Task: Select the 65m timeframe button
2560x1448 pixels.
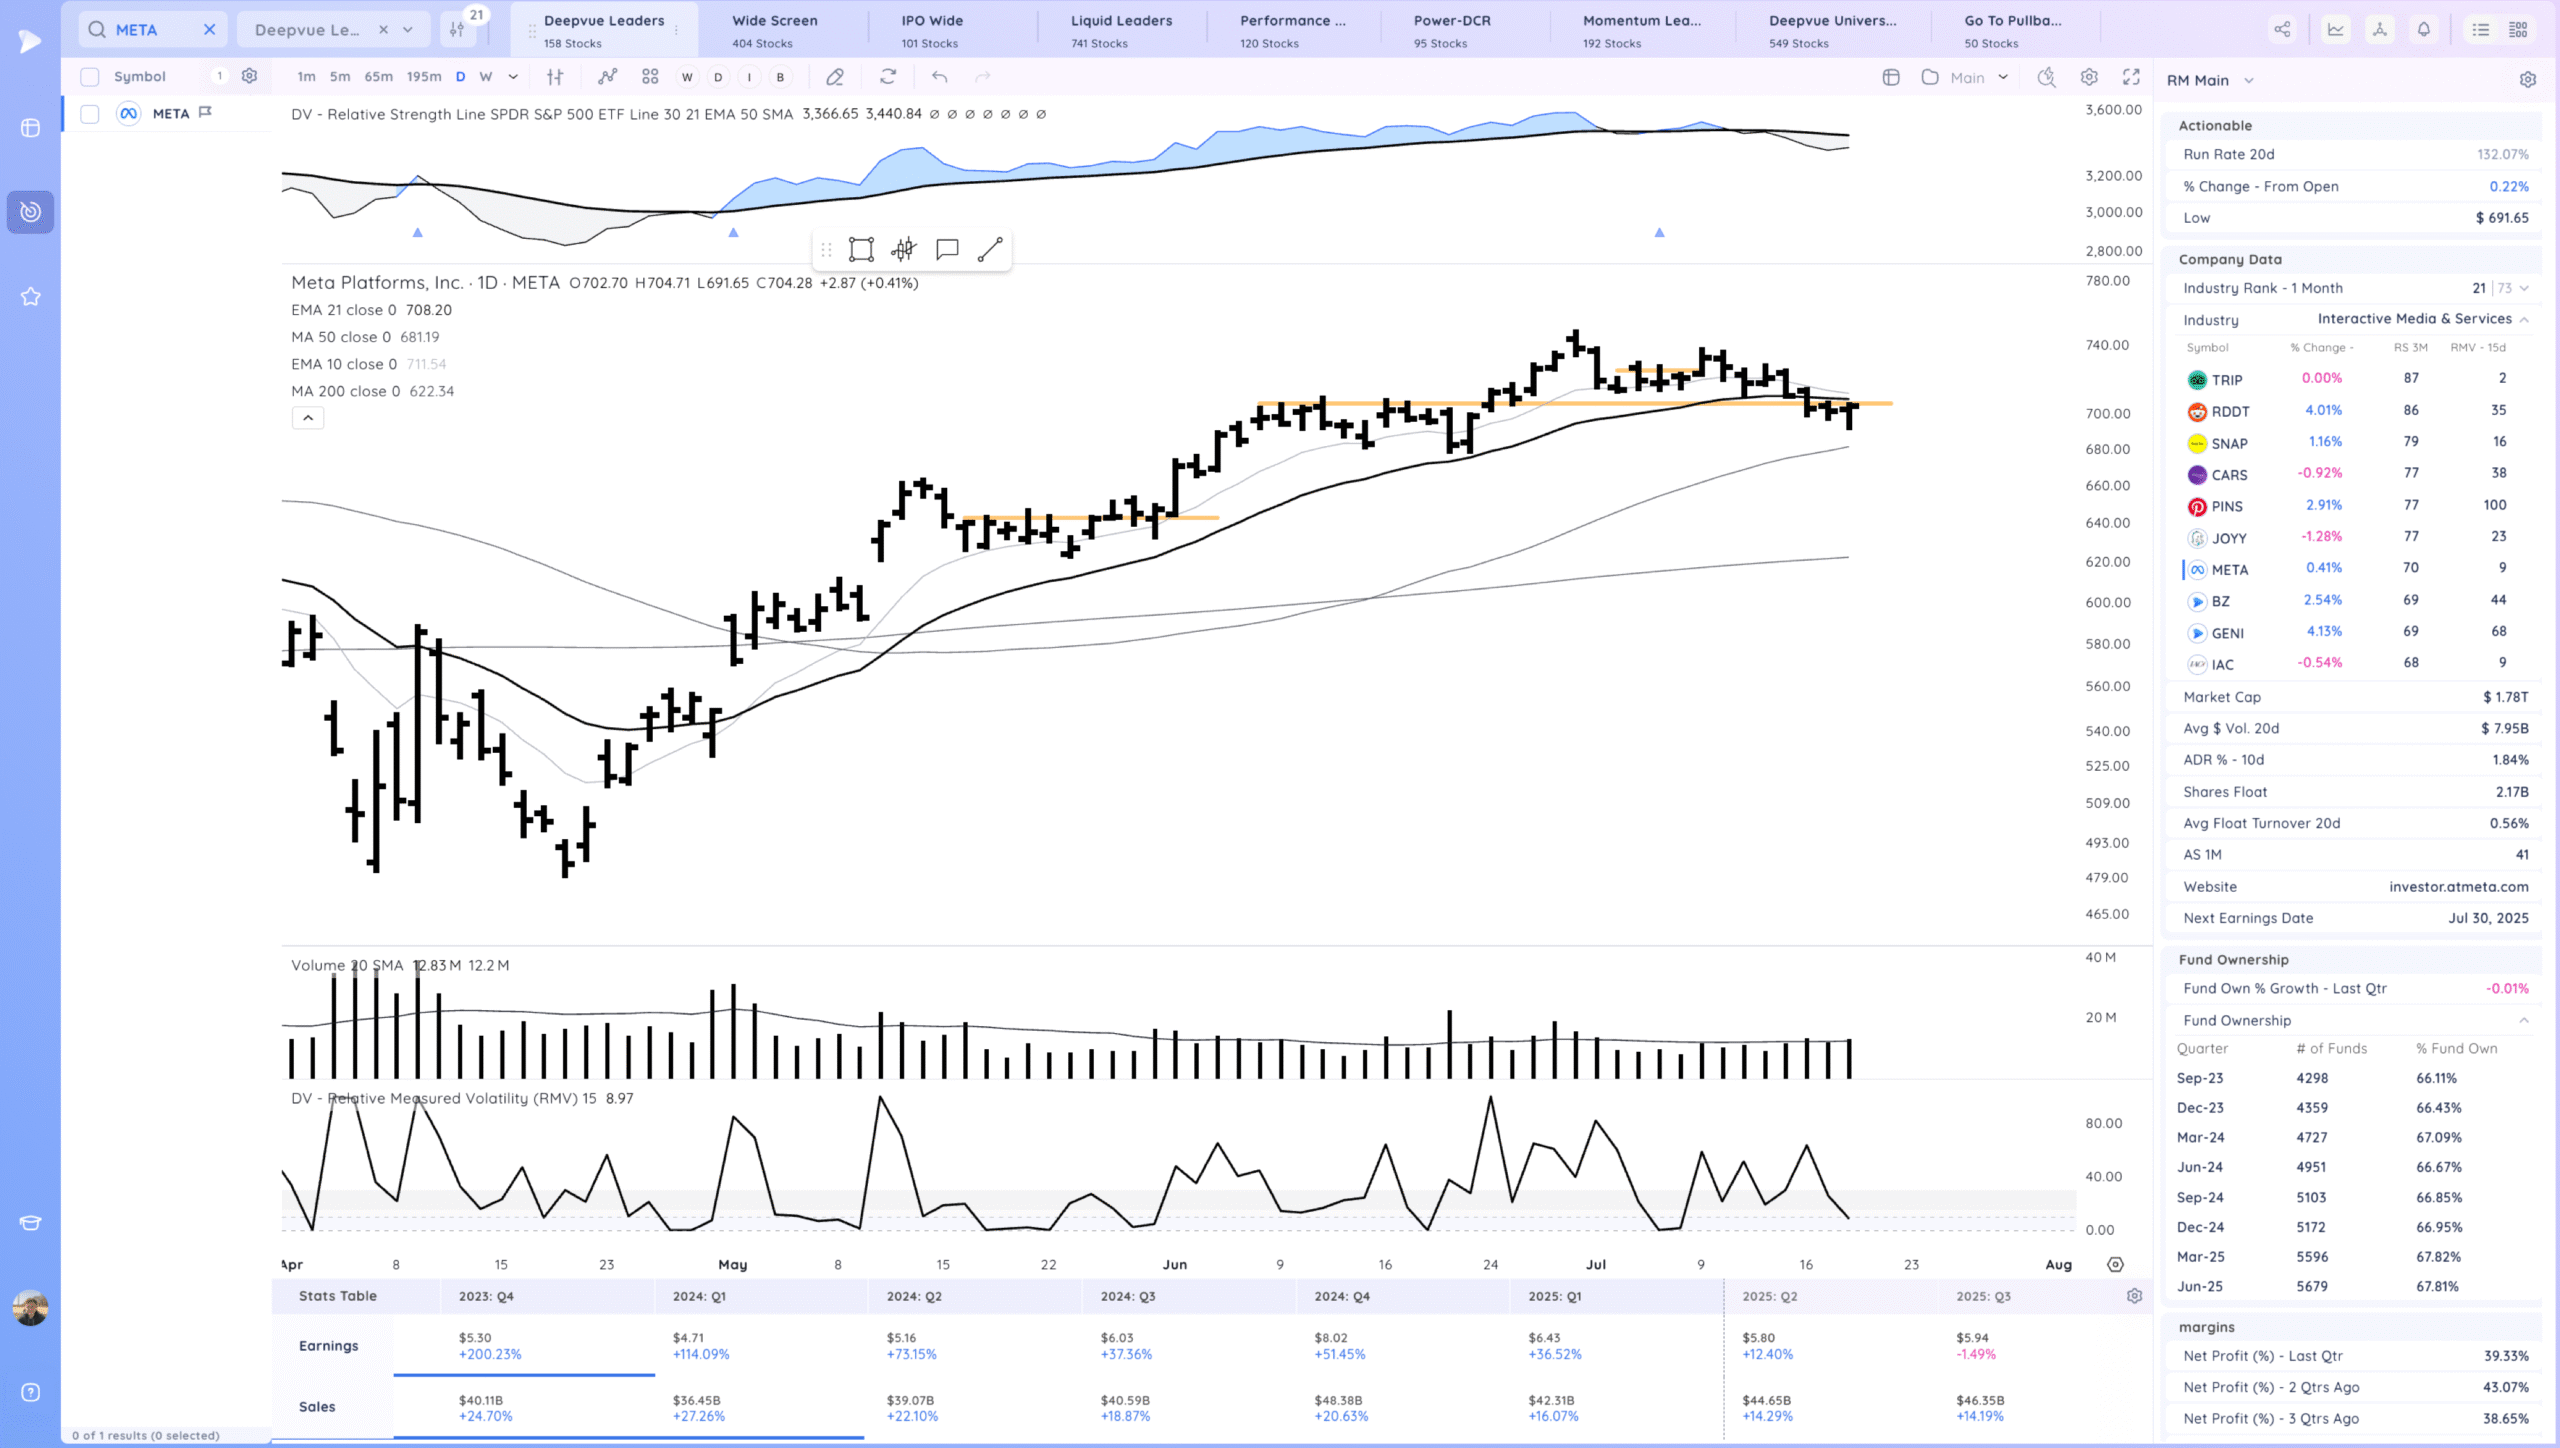Action: tap(378, 77)
